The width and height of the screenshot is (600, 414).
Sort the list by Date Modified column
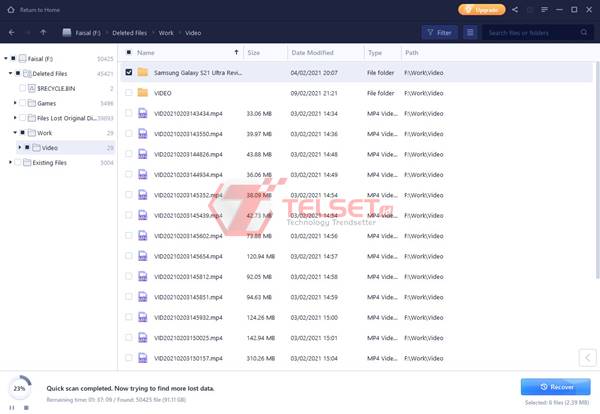(312, 52)
